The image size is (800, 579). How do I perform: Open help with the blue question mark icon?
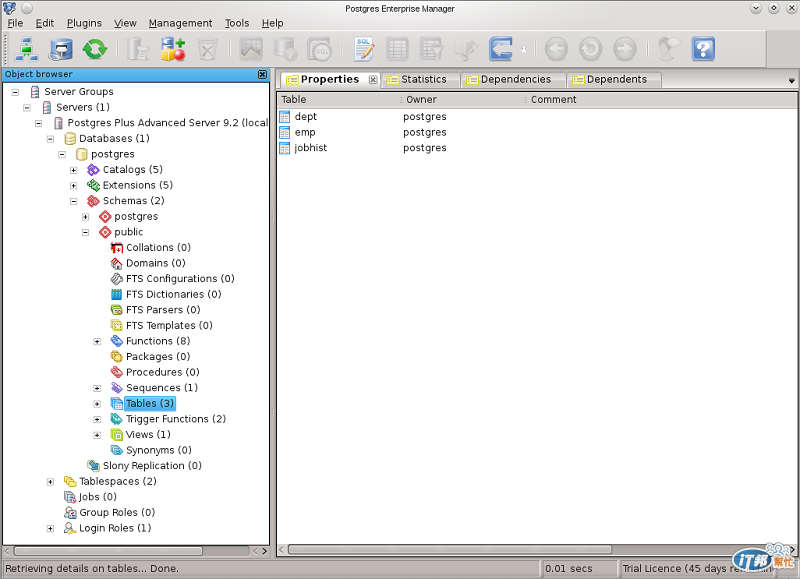703,49
